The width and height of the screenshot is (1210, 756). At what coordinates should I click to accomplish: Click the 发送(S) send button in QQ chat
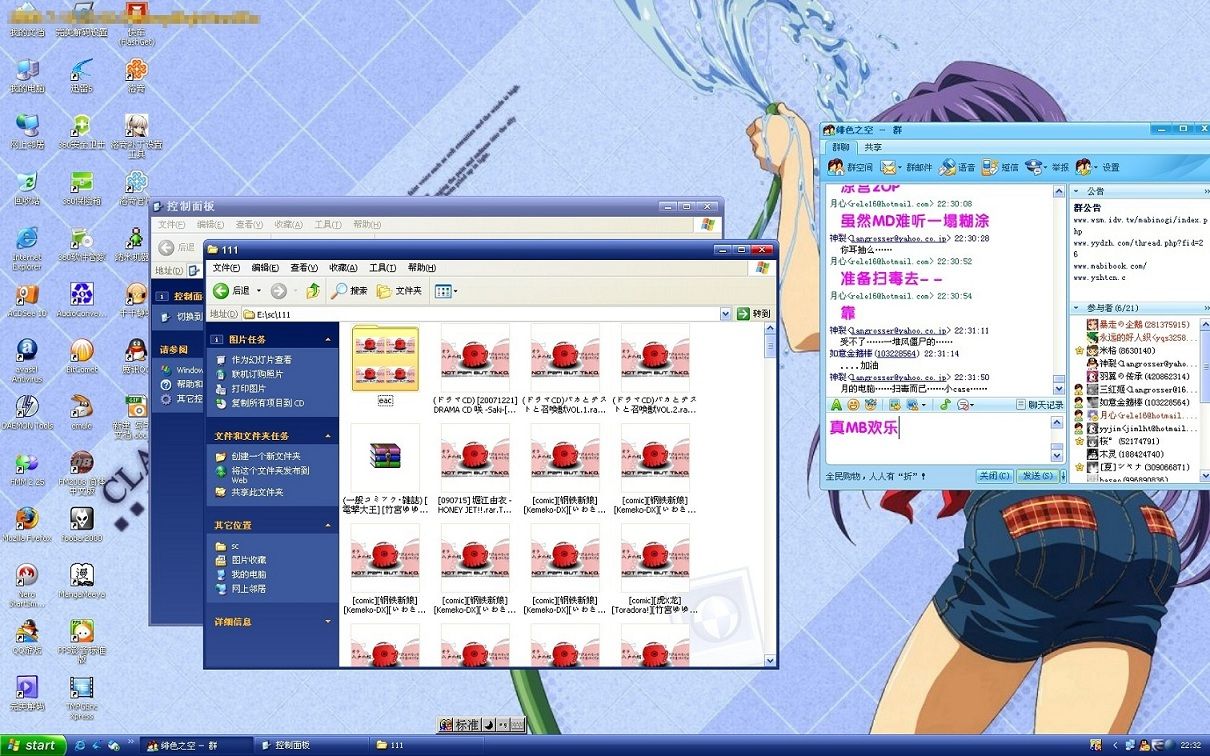1037,476
